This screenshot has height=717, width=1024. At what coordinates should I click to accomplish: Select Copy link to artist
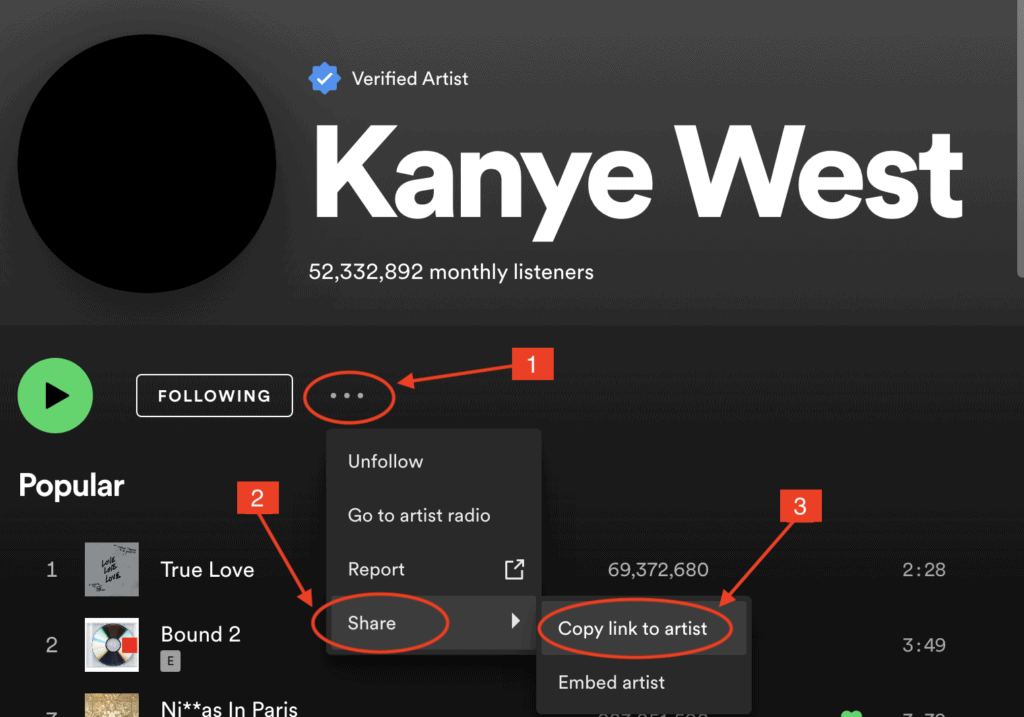pyautogui.click(x=643, y=628)
